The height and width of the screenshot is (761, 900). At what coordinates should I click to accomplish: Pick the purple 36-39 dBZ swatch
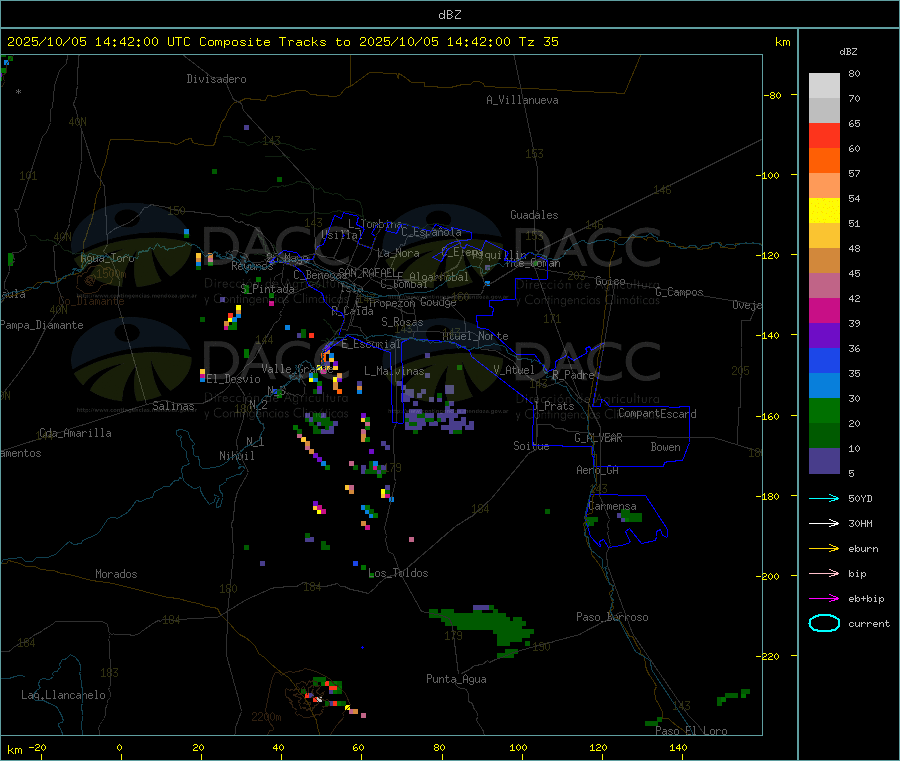tap(824, 336)
